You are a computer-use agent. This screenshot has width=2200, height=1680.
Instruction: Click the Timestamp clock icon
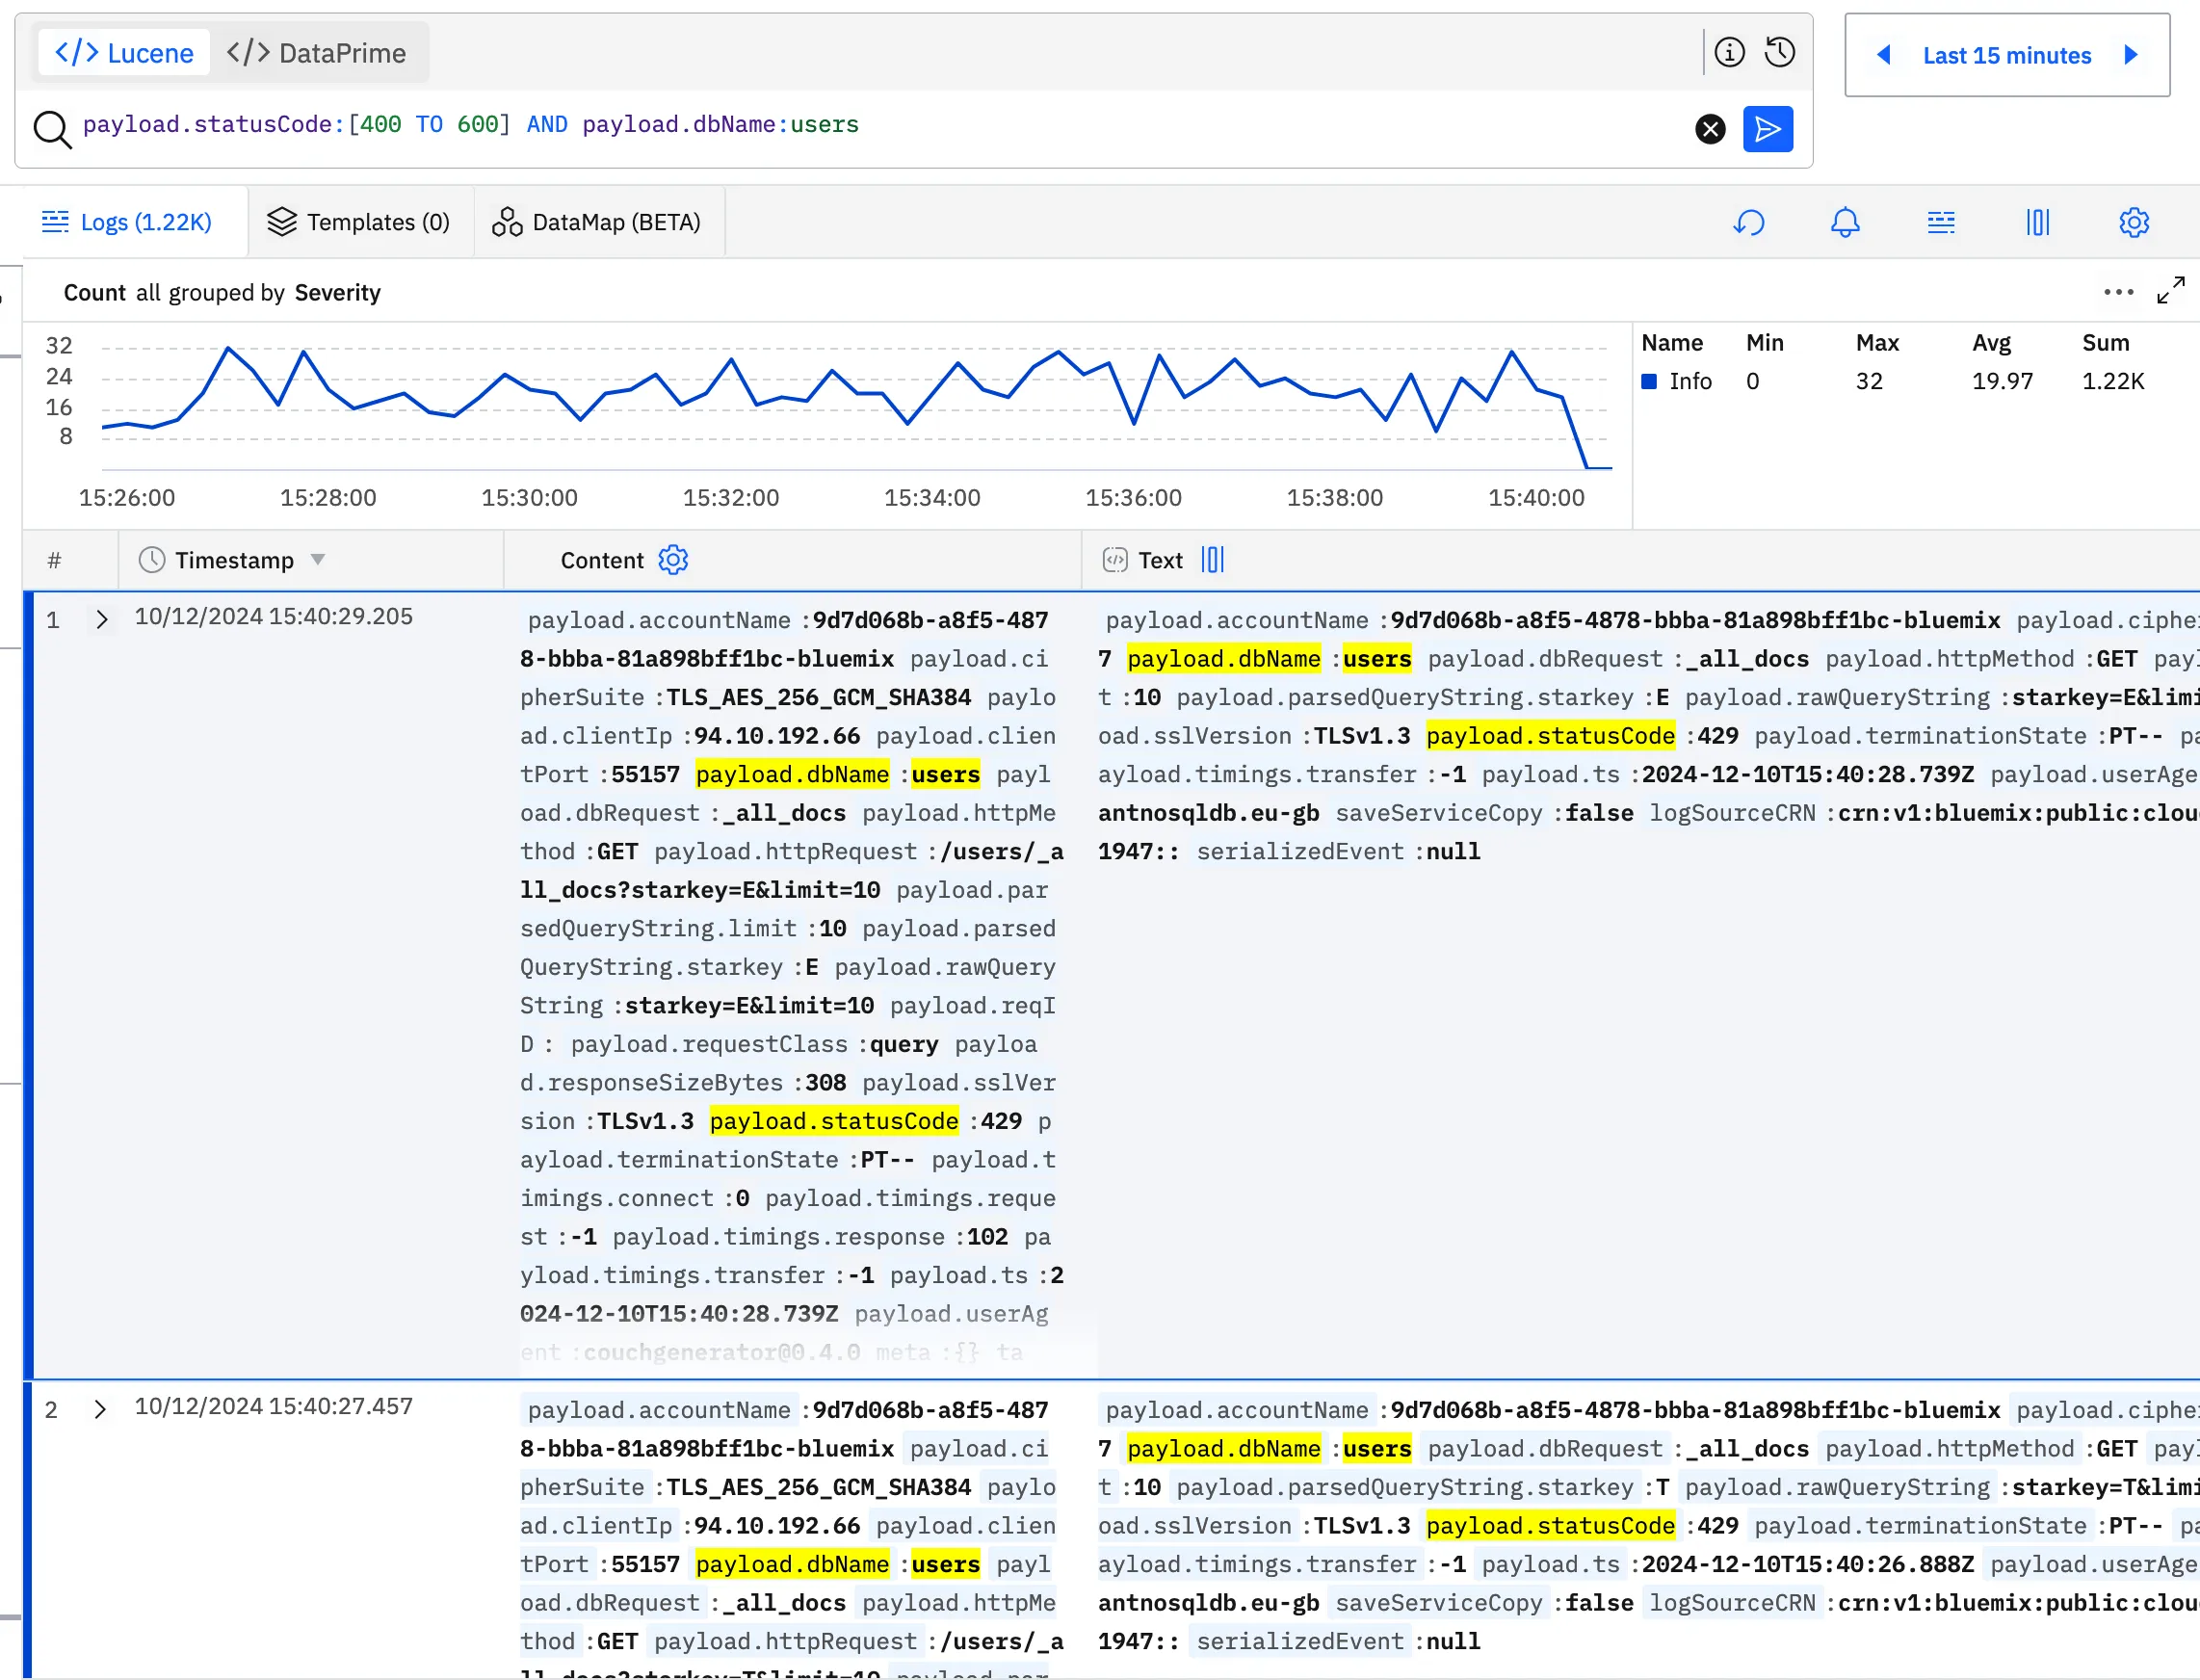[151, 560]
